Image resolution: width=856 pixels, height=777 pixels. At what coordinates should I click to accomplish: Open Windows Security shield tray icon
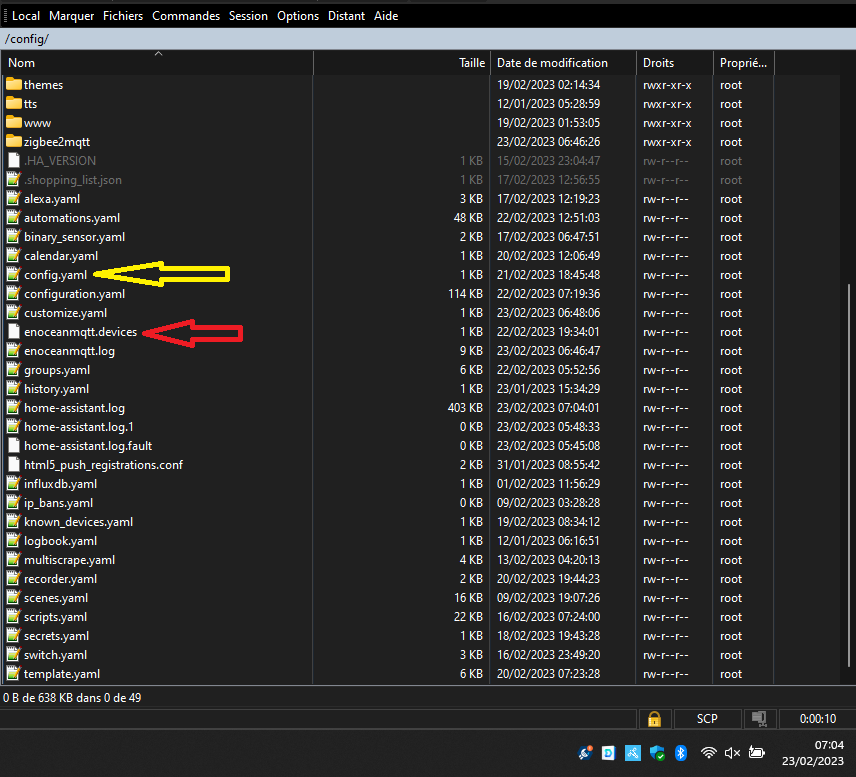tap(657, 752)
